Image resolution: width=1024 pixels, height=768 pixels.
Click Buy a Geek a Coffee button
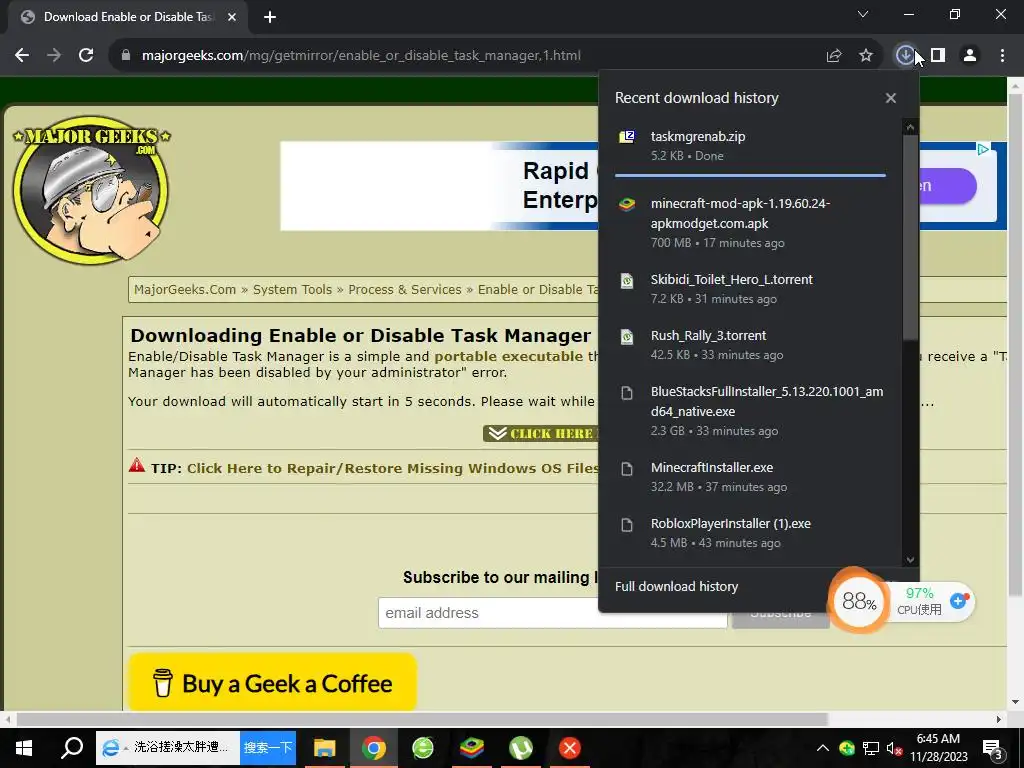(272, 683)
